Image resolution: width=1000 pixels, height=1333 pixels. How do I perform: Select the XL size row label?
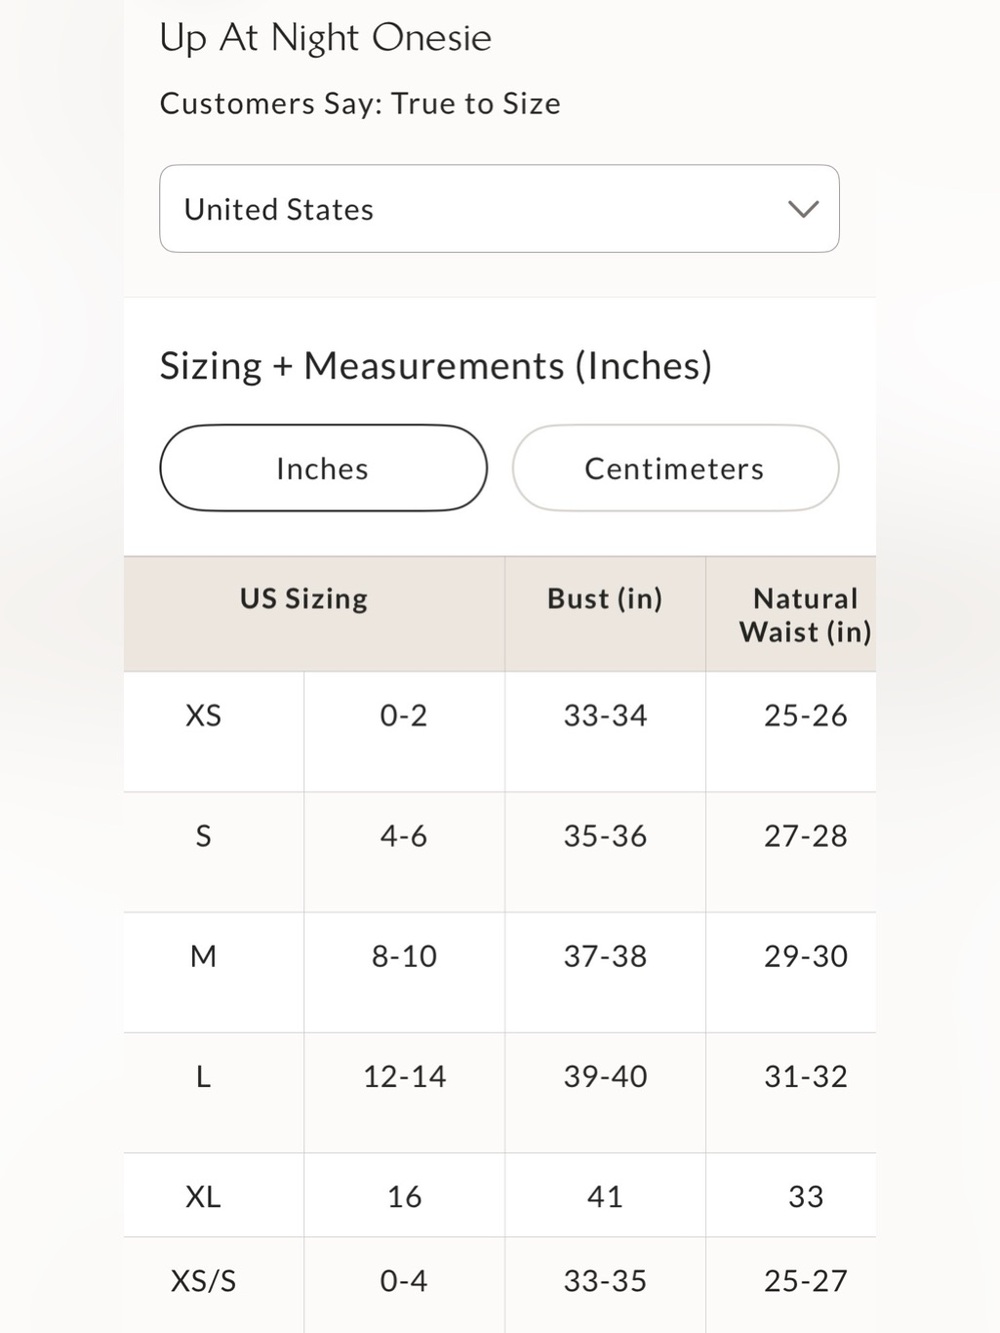pyautogui.click(x=203, y=1196)
